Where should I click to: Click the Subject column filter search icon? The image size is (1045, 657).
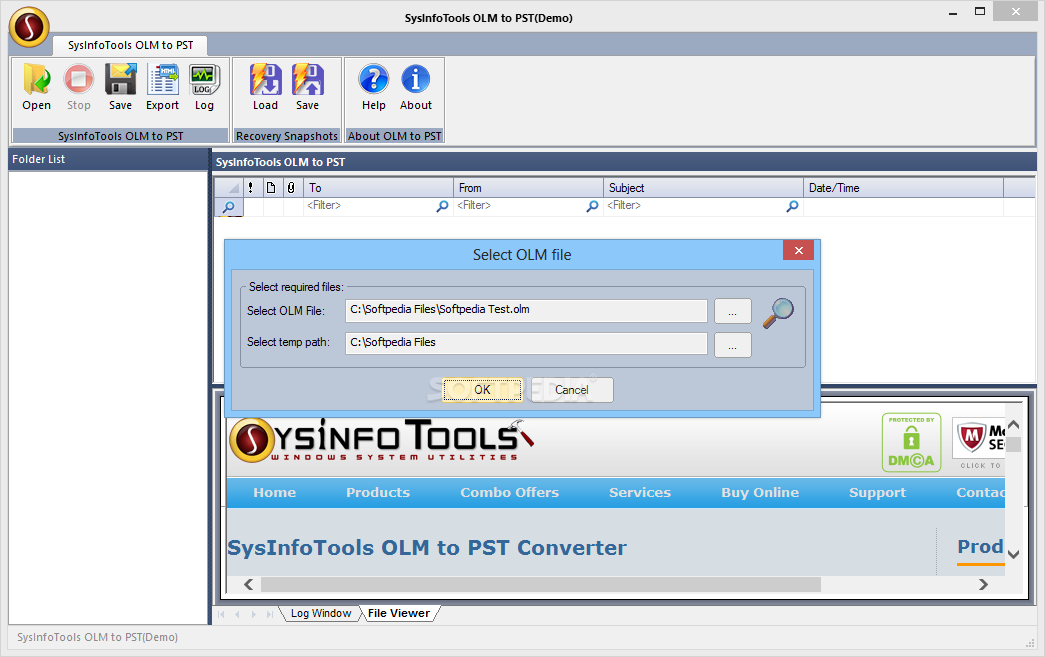point(792,207)
